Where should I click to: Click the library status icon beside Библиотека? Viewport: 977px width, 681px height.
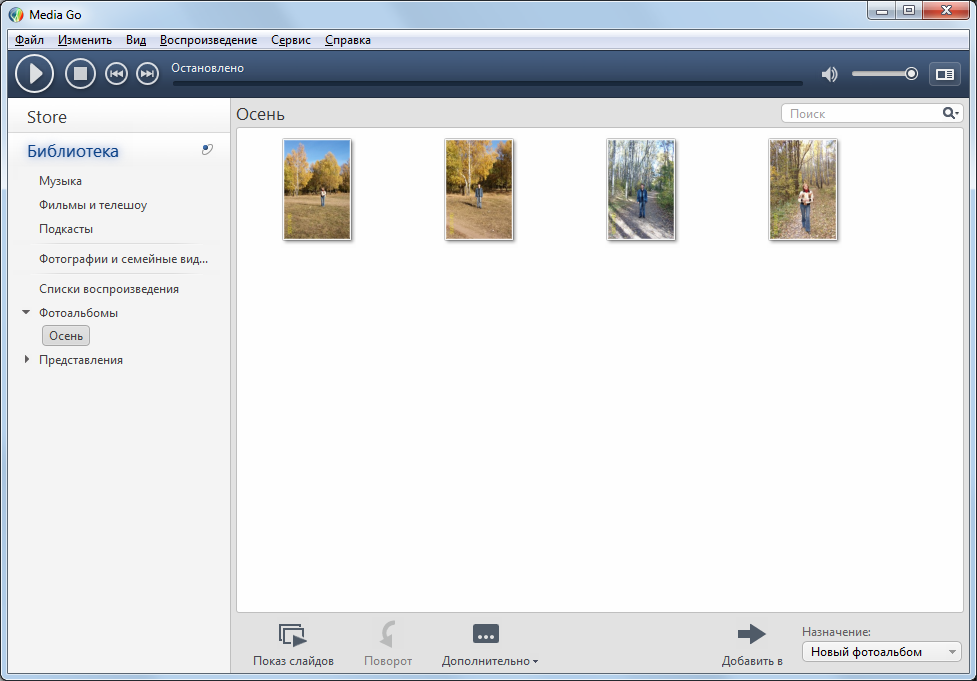click(207, 150)
